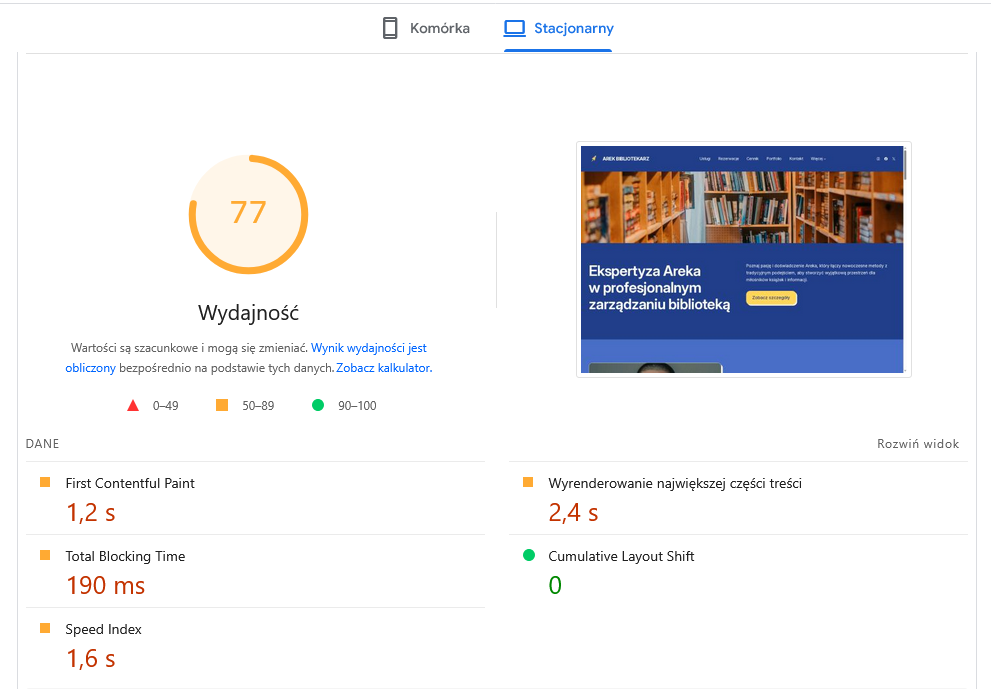The image size is (991, 689).
Task: Click the orange square beside Total Blocking Time
Action: tap(44, 554)
